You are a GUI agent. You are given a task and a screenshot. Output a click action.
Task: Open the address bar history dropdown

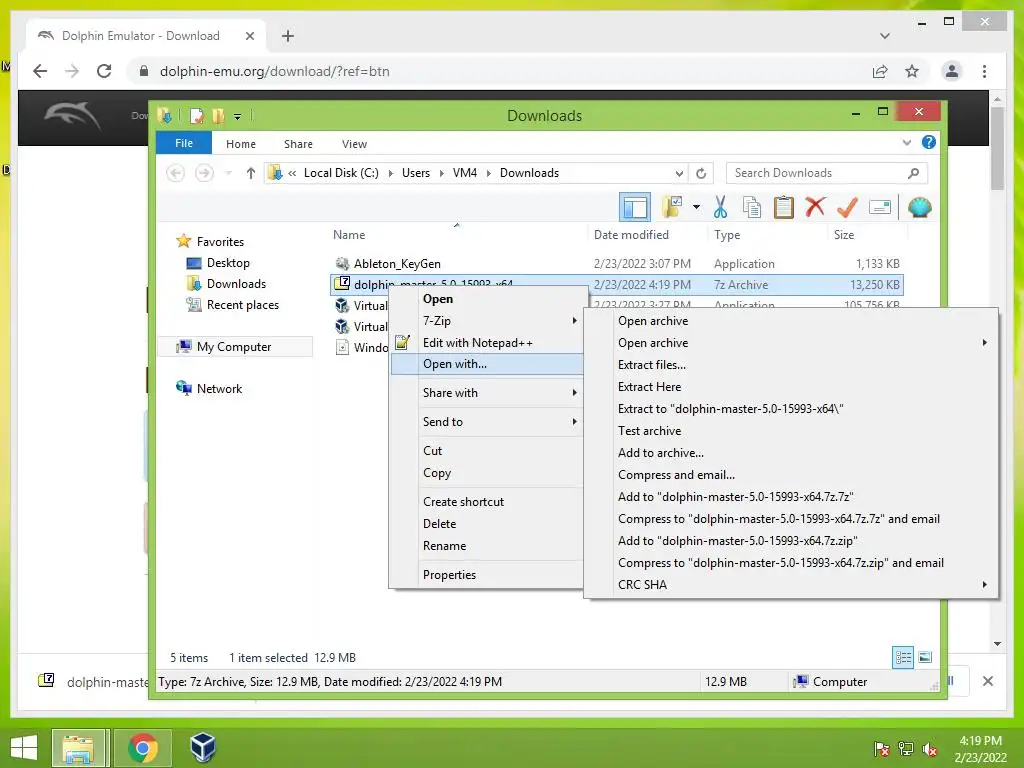point(679,173)
